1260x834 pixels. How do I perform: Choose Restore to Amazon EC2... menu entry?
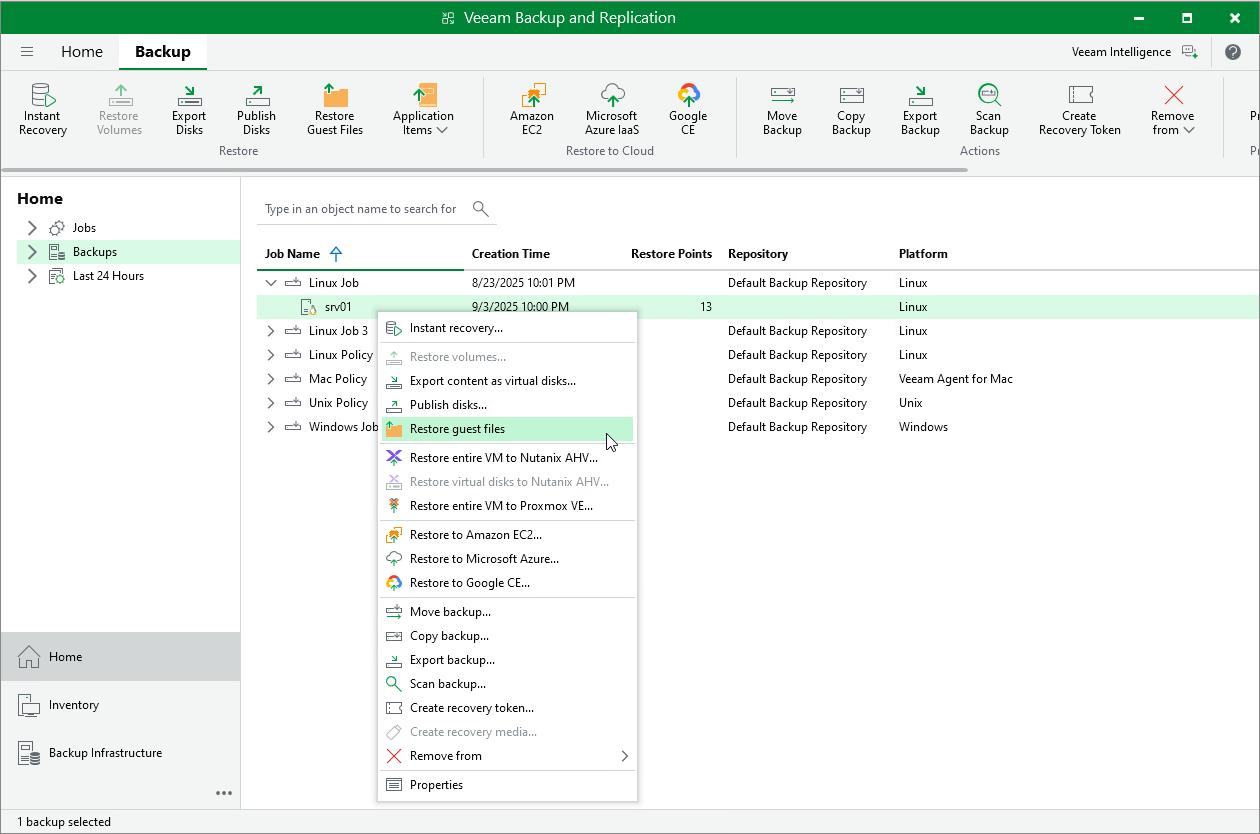tap(507, 535)
